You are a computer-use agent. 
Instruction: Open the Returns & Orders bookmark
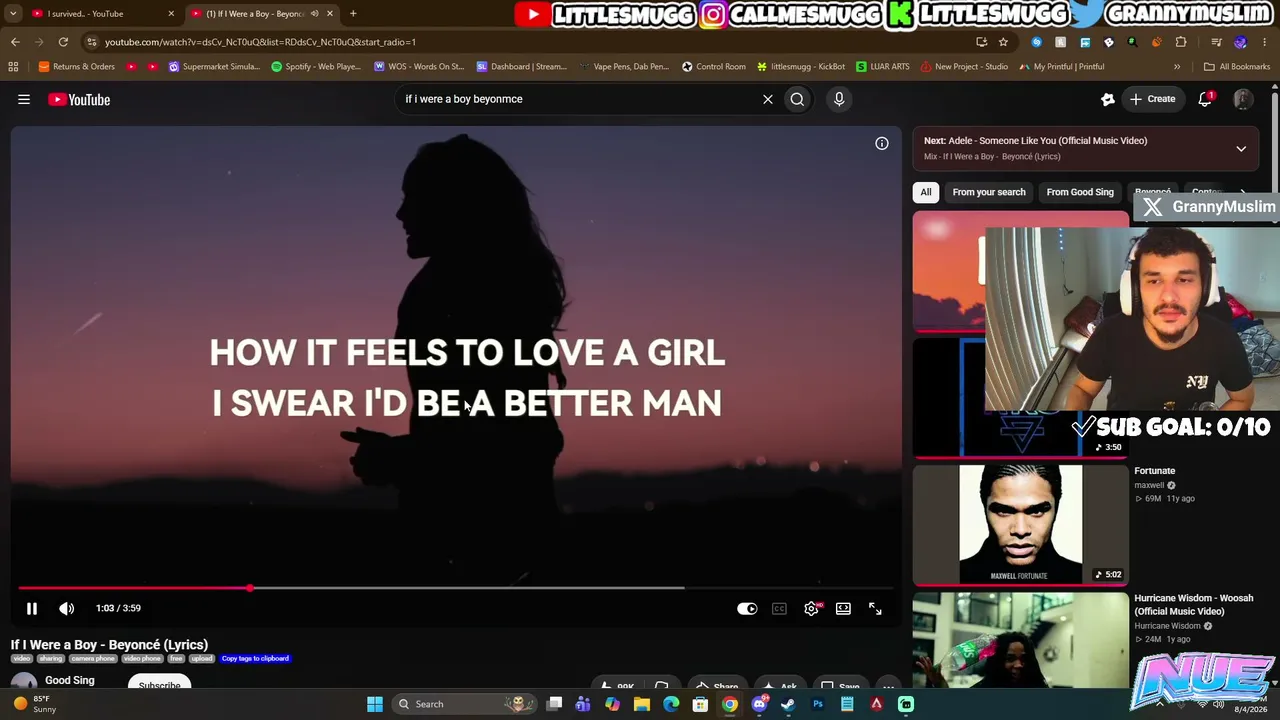tap(77, 67)
